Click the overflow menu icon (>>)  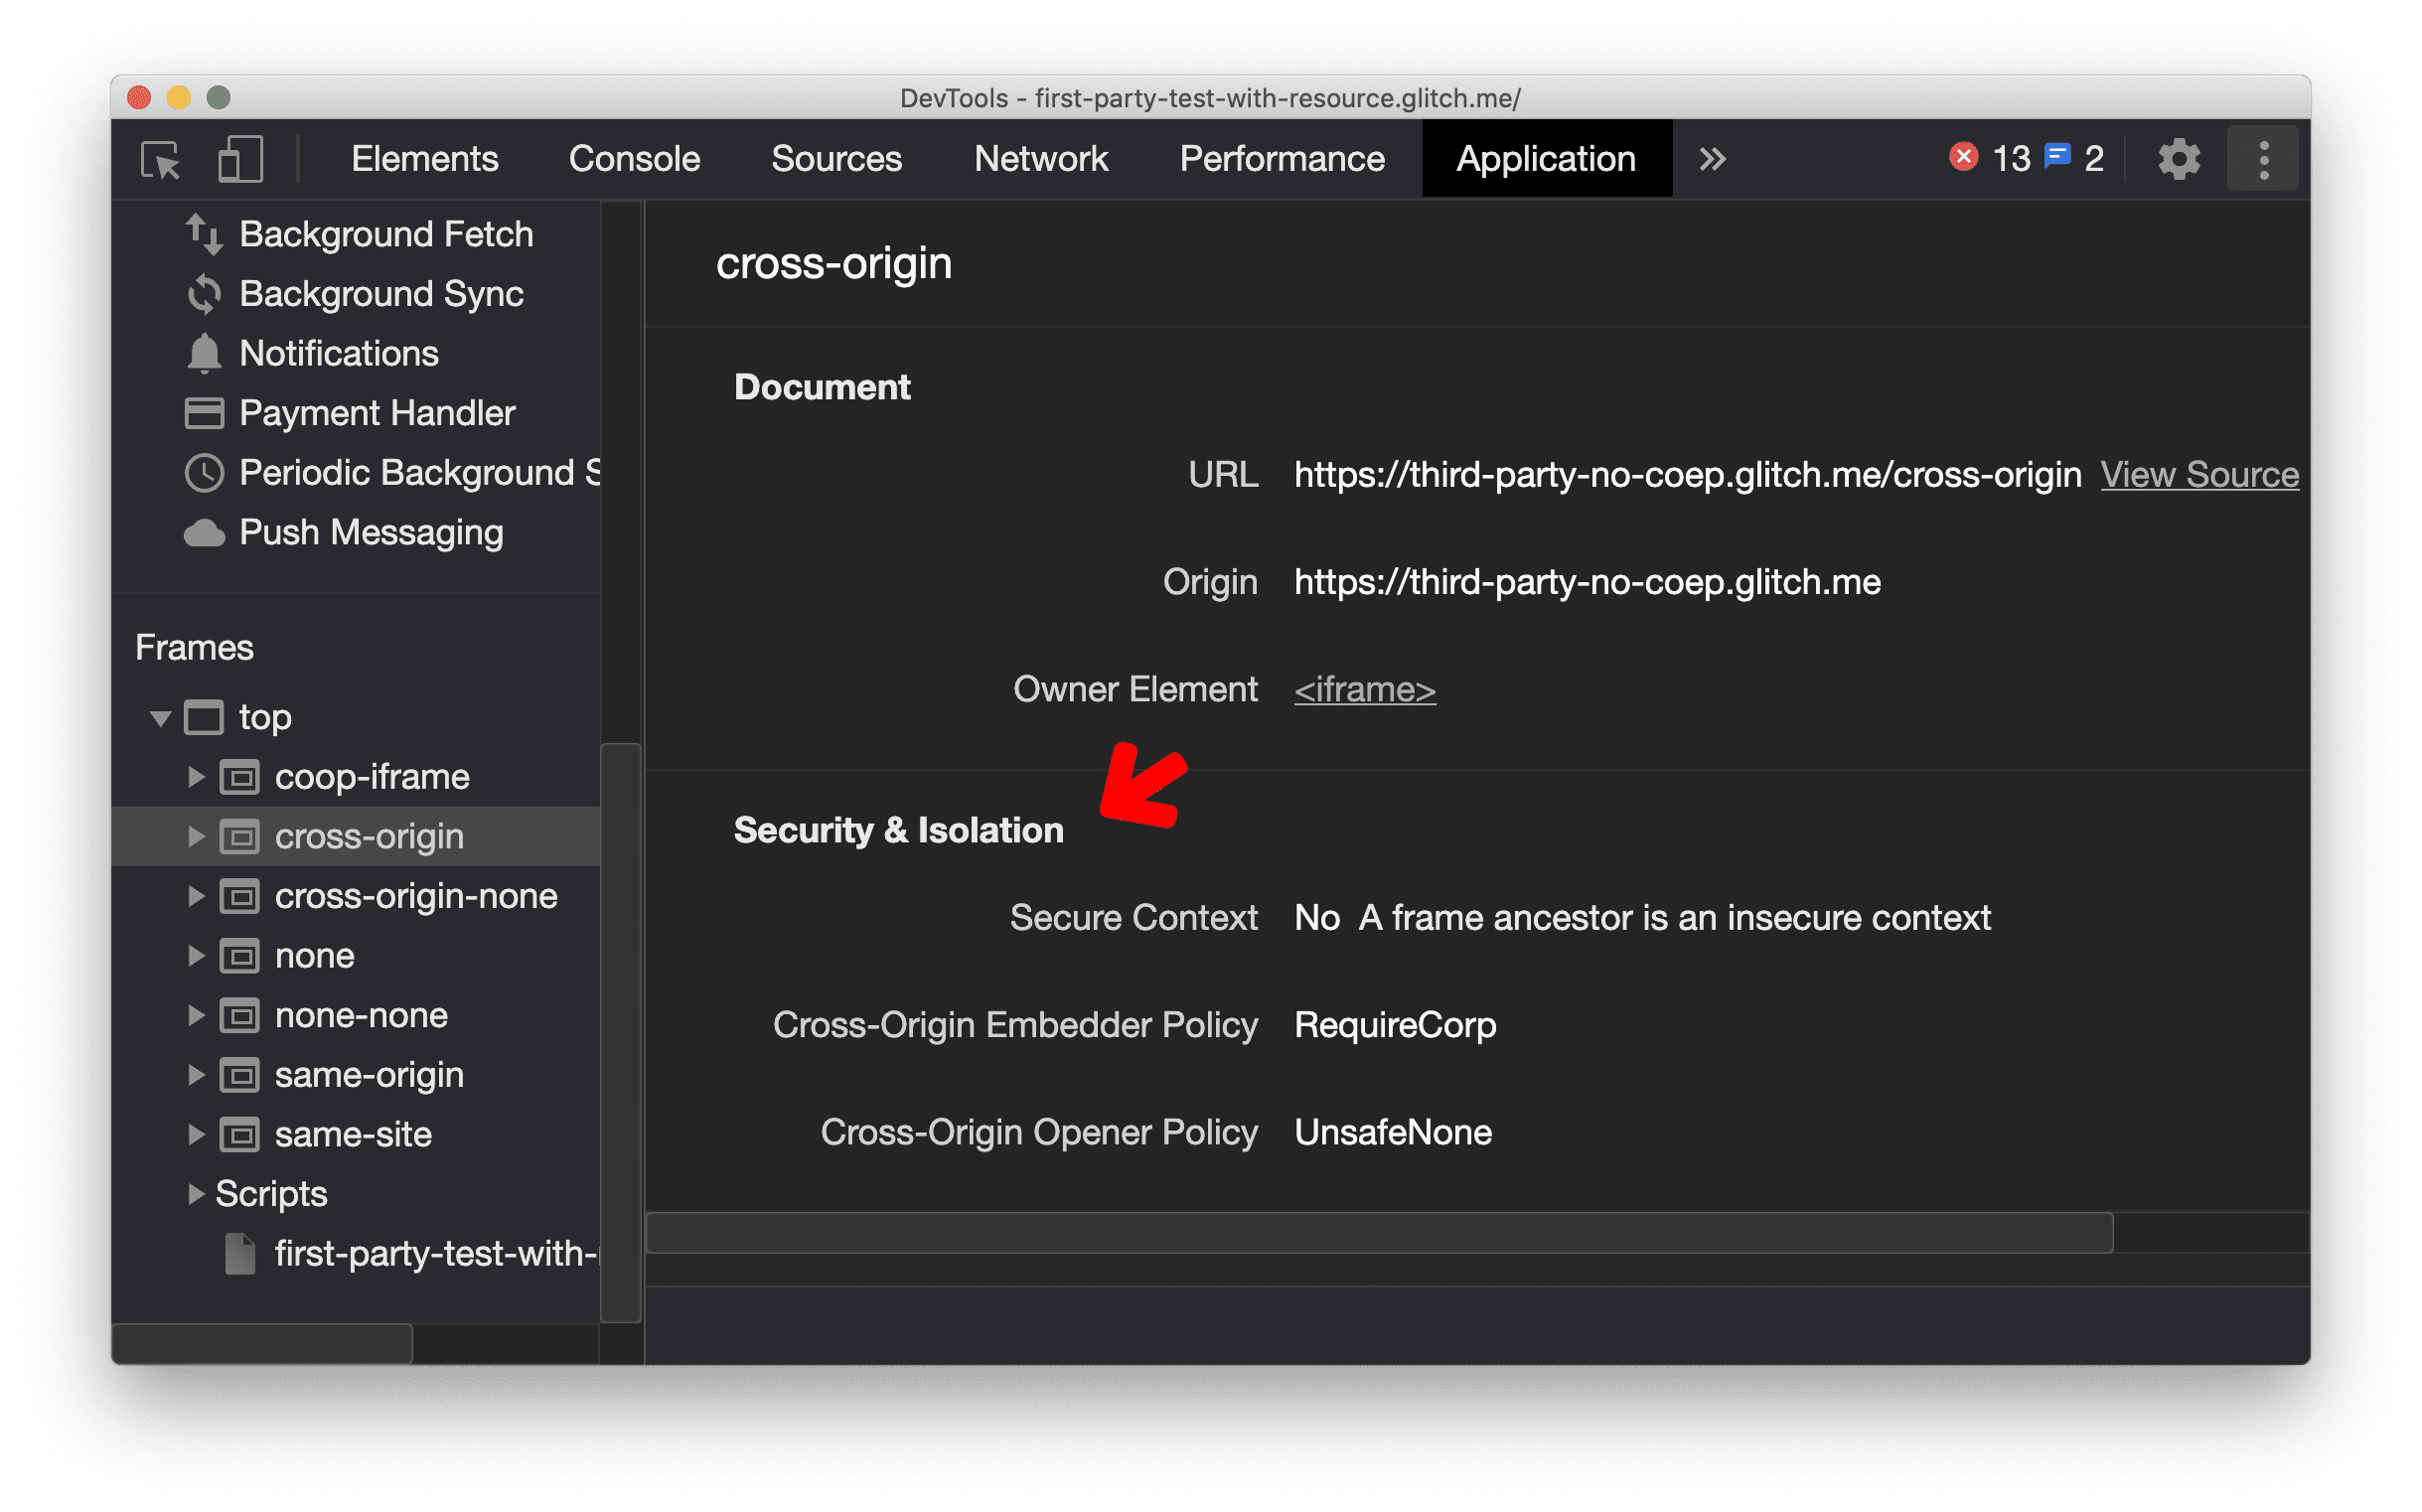coord(1712,160)
